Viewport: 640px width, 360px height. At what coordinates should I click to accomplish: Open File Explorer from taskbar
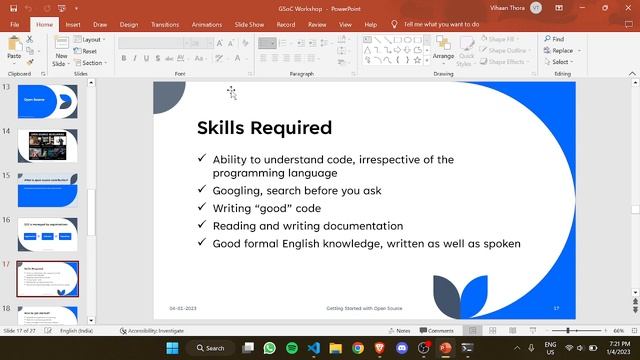(336, 348)
